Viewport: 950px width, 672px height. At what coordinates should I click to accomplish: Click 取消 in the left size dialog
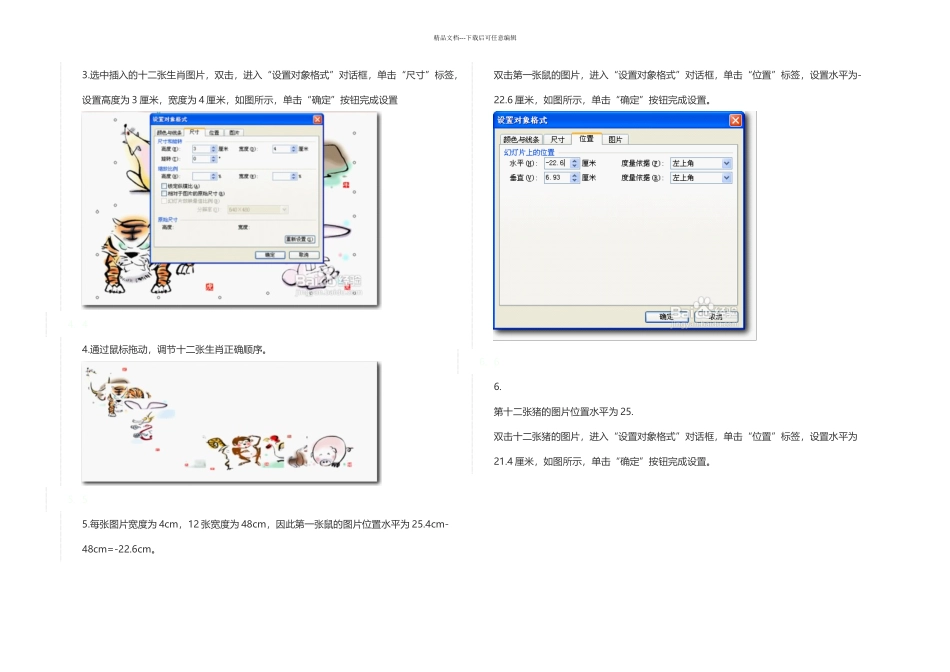tap(304, 255)
